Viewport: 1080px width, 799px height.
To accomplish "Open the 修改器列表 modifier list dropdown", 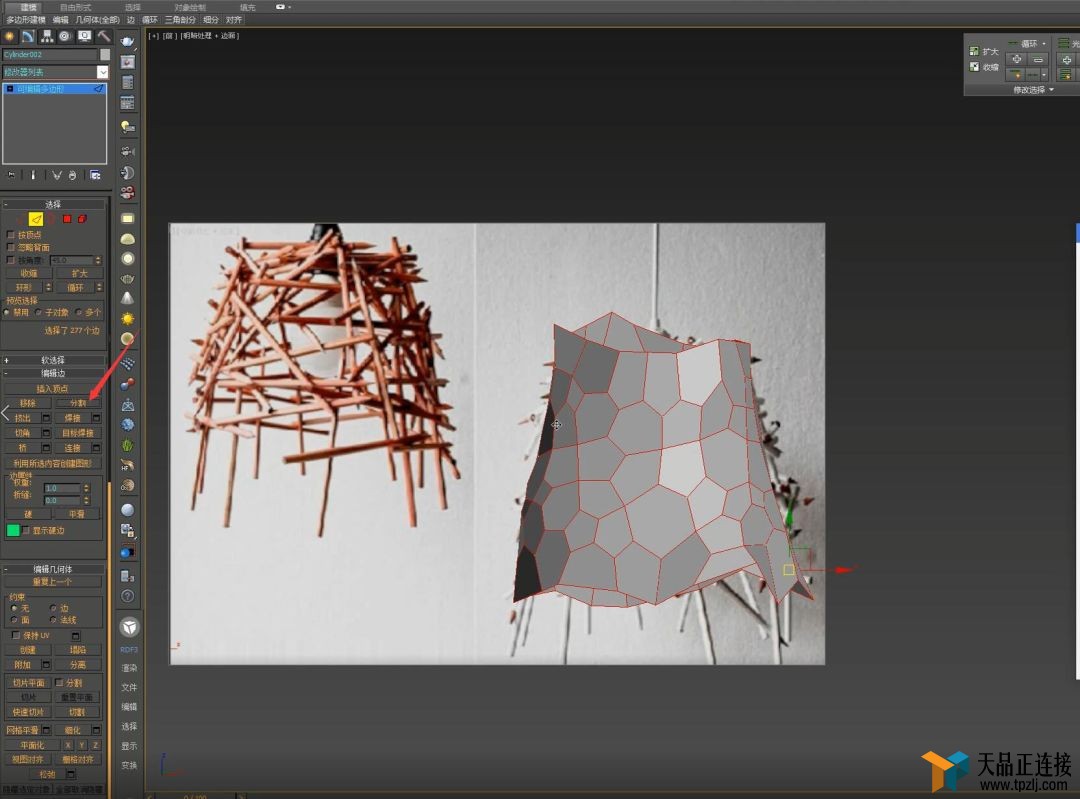I will click(x=103, y=72).
